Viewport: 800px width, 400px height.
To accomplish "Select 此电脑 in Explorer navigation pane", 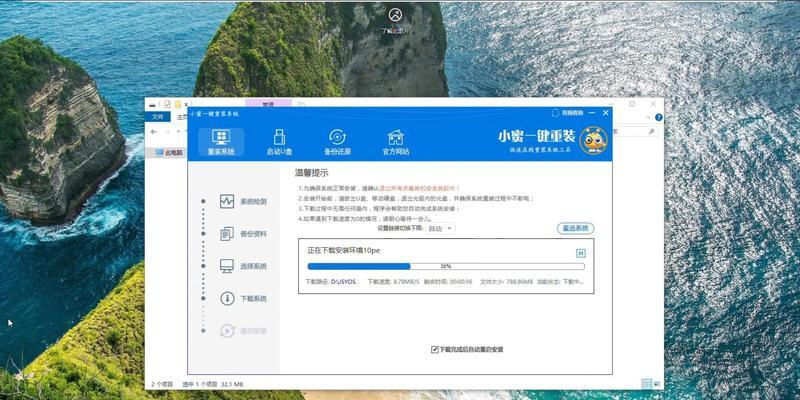I will [x=169, y=153].
